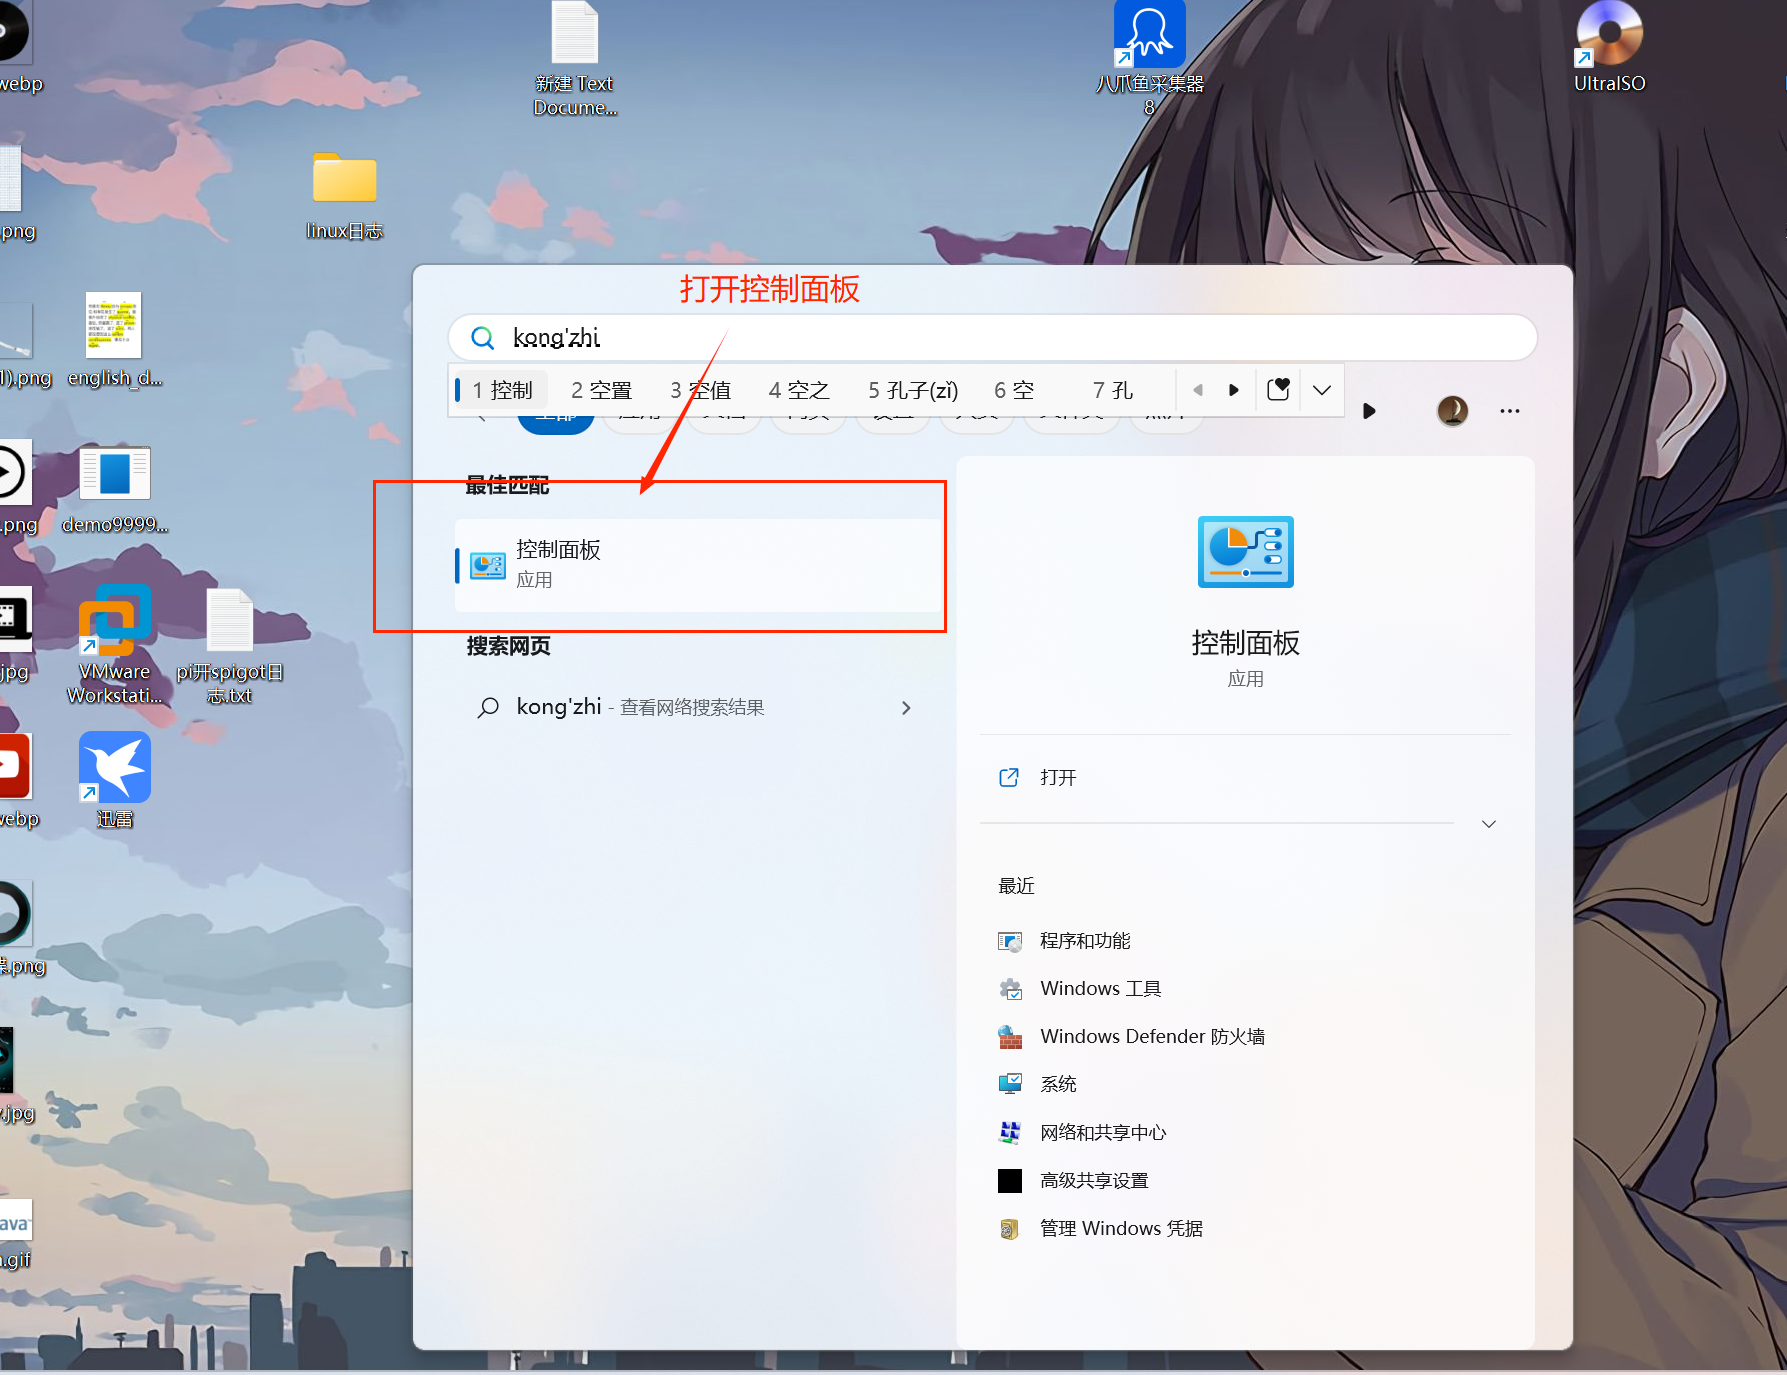Screen dimensions: 1787x1375
Task: Choose IME candidate 1 控制
Action: [503, 390]
